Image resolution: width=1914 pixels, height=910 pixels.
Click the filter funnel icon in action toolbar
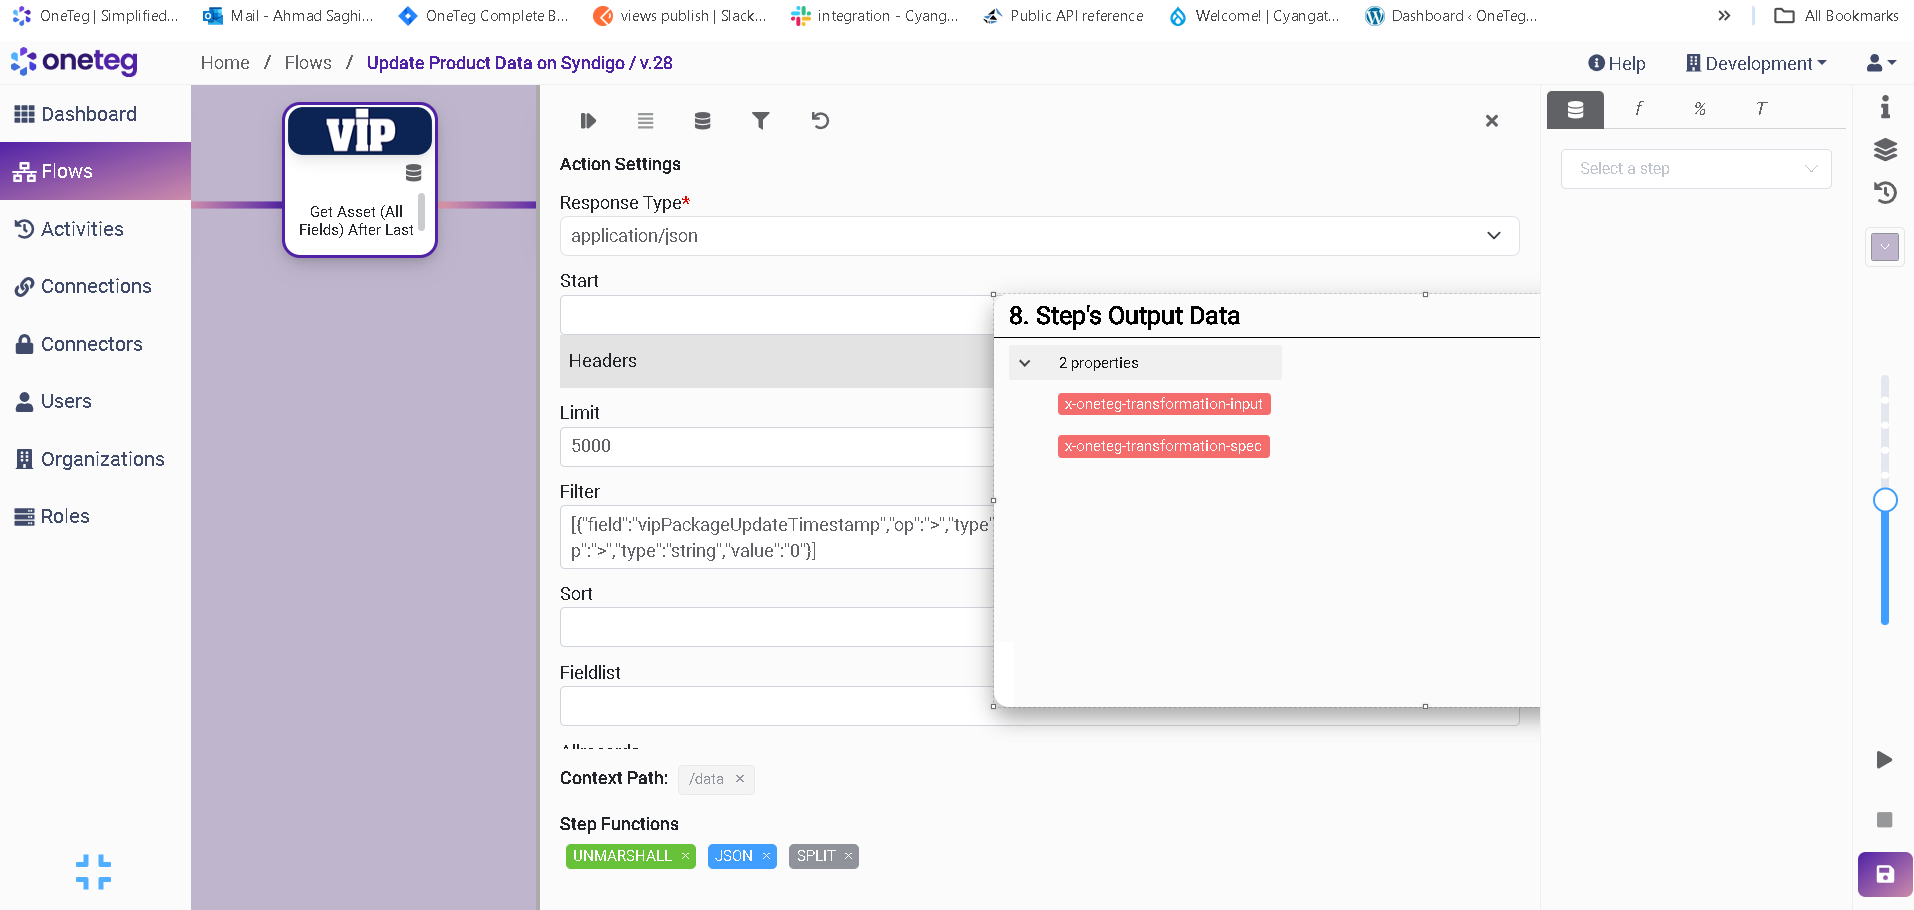click(760, 121)
